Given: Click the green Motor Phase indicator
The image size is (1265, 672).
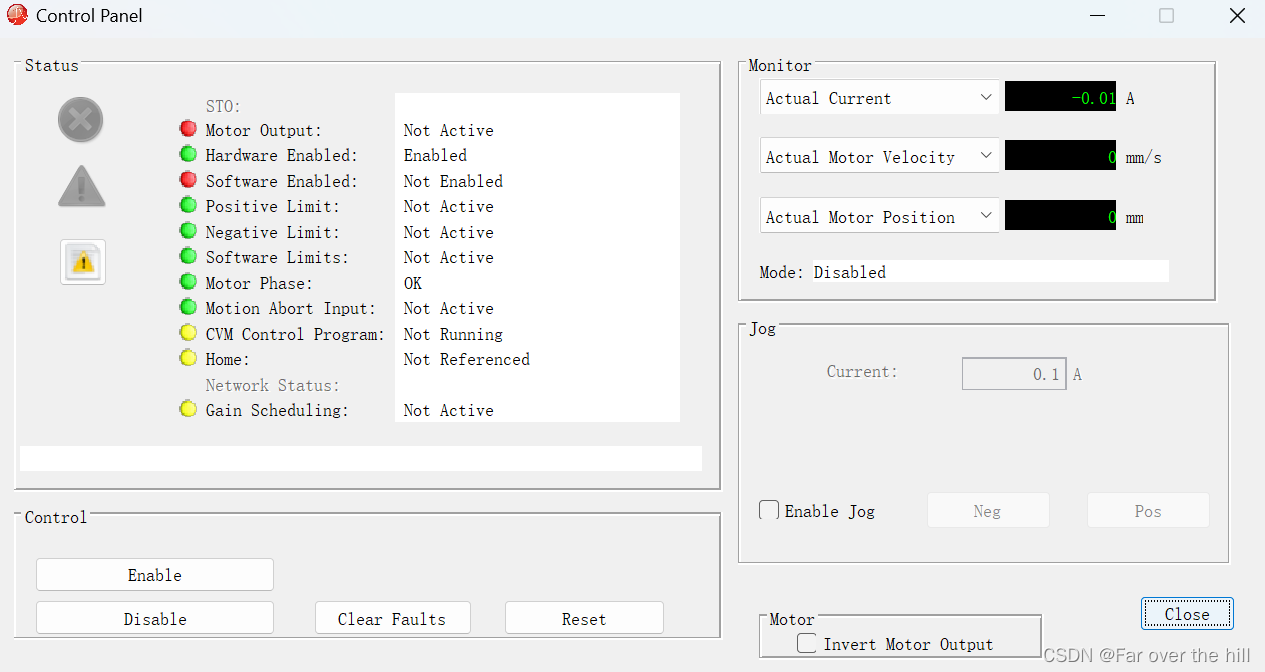Looking at the screenshot, I should [x=188, y=282].
